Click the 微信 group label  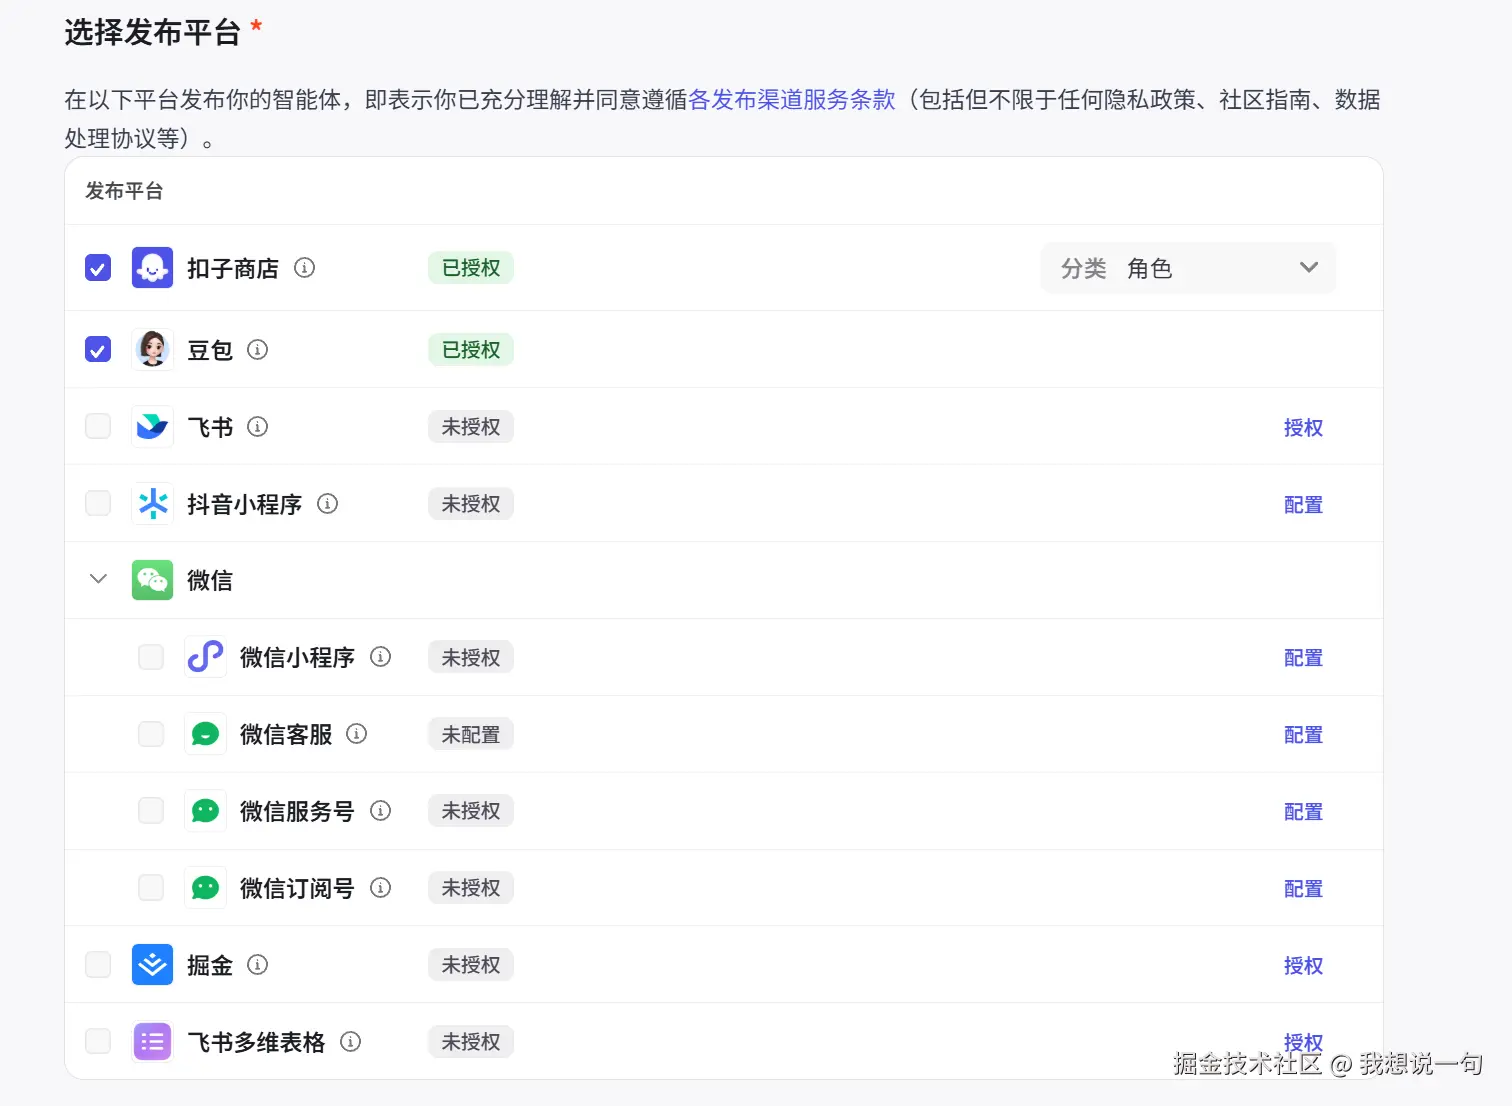tap(210, 581)
